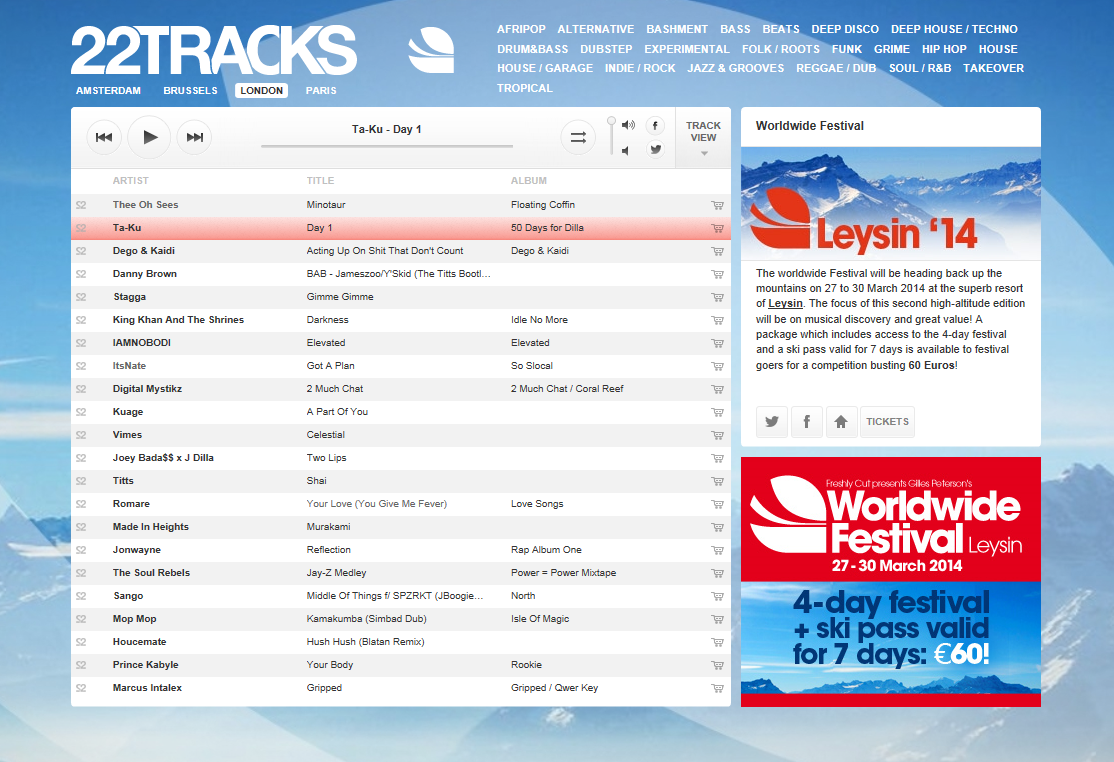This screenshot has width=1114, height=762.
Task: Sort by the ALBUM column header
Action: [529, 180]
